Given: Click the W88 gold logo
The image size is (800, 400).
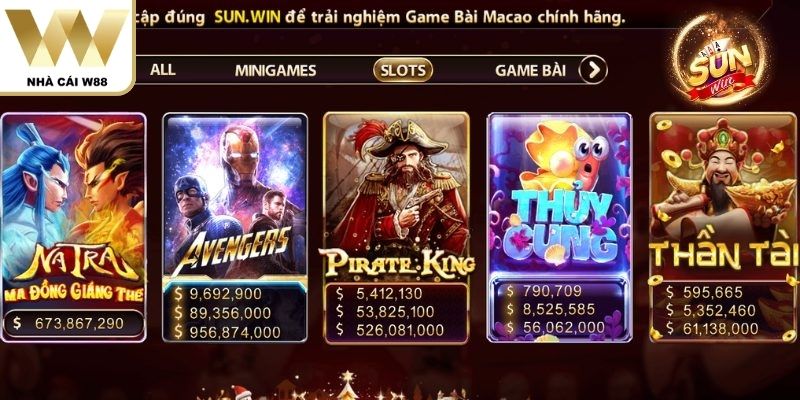Looking at the screenshot, I should click(66, 38).
